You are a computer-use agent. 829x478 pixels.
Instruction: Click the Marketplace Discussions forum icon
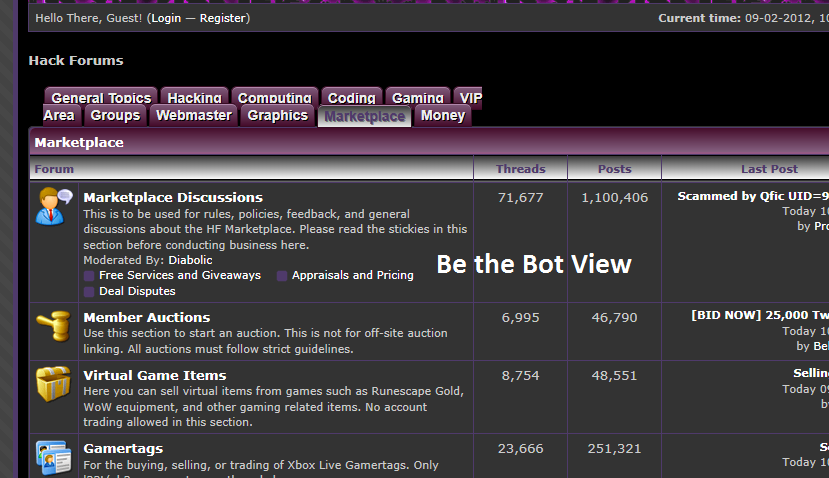pyautogui.click(x=54, y=206)
